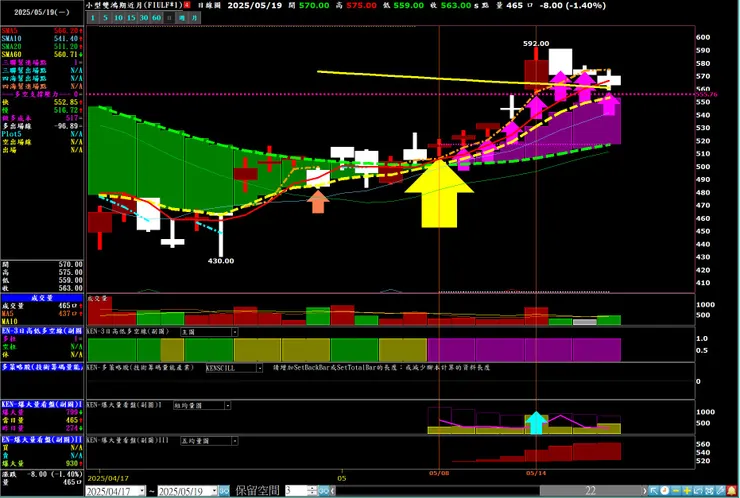Screen dimensions: 740x498
Task: Click the SMA10 indicator row
Action: 42,38
